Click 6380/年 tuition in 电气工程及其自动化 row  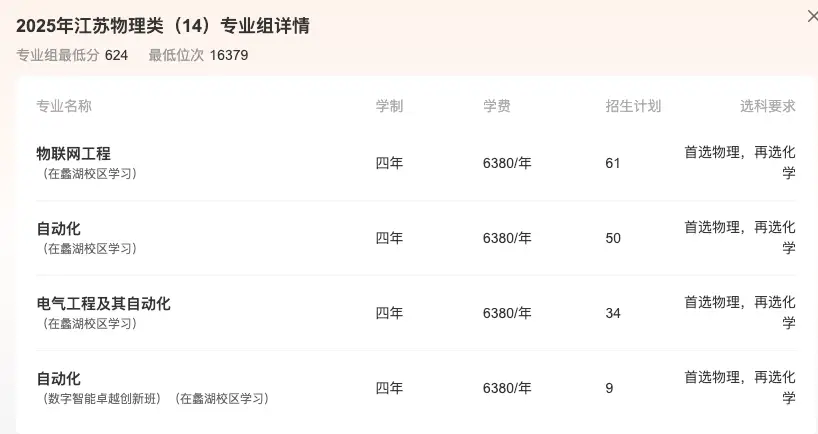(507, 313)
